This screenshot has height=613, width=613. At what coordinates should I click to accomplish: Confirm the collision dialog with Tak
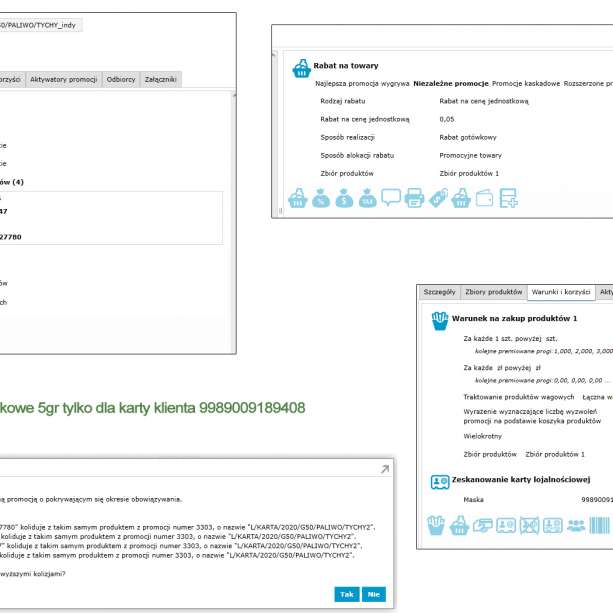[347, 594]
